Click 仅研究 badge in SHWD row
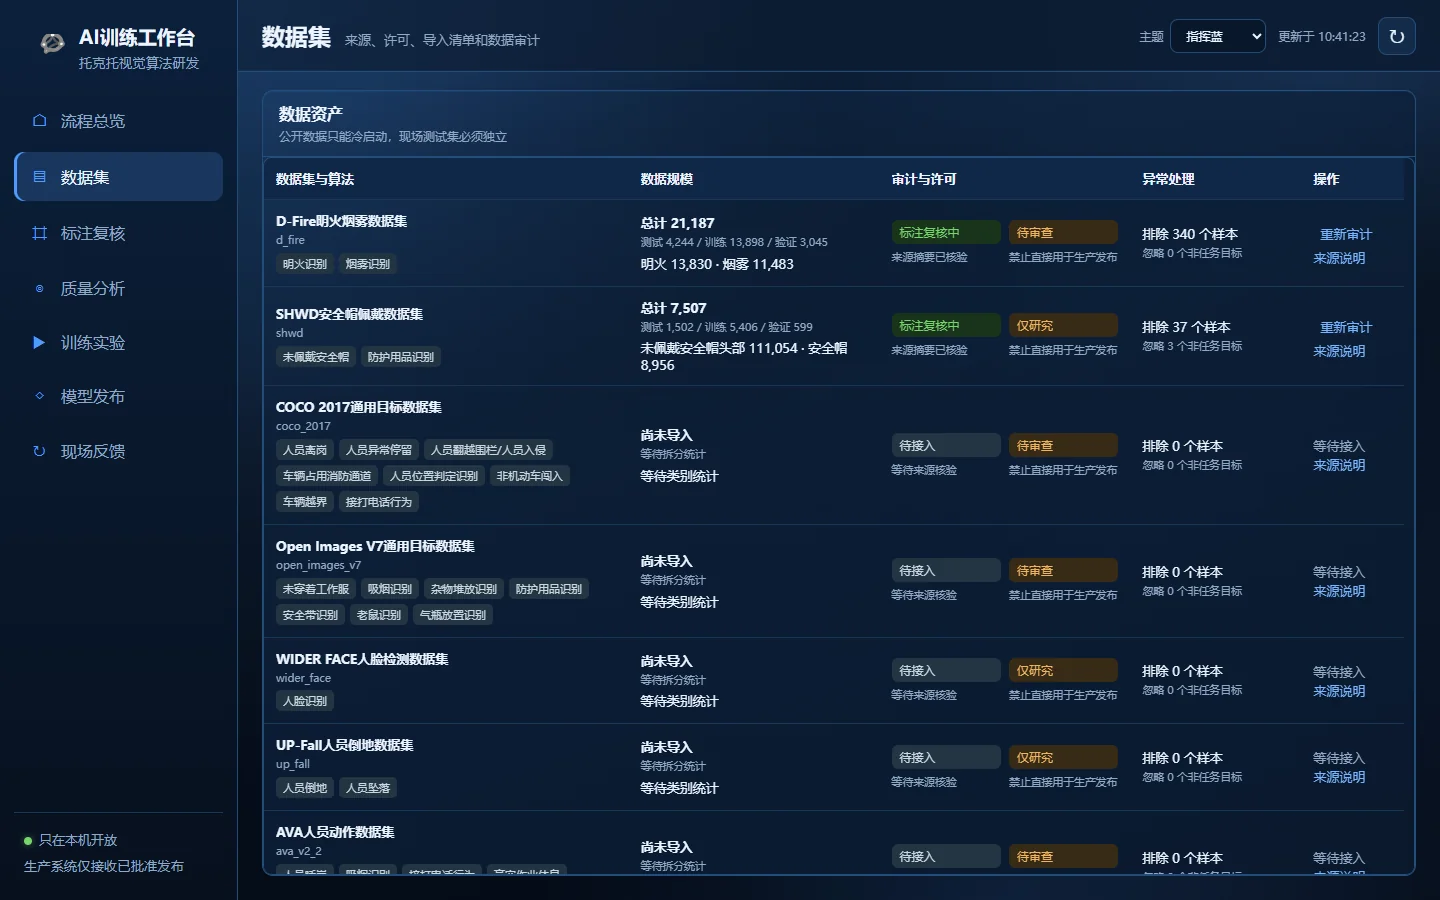Viewport: 1440px width, 900px height. 1063,325
